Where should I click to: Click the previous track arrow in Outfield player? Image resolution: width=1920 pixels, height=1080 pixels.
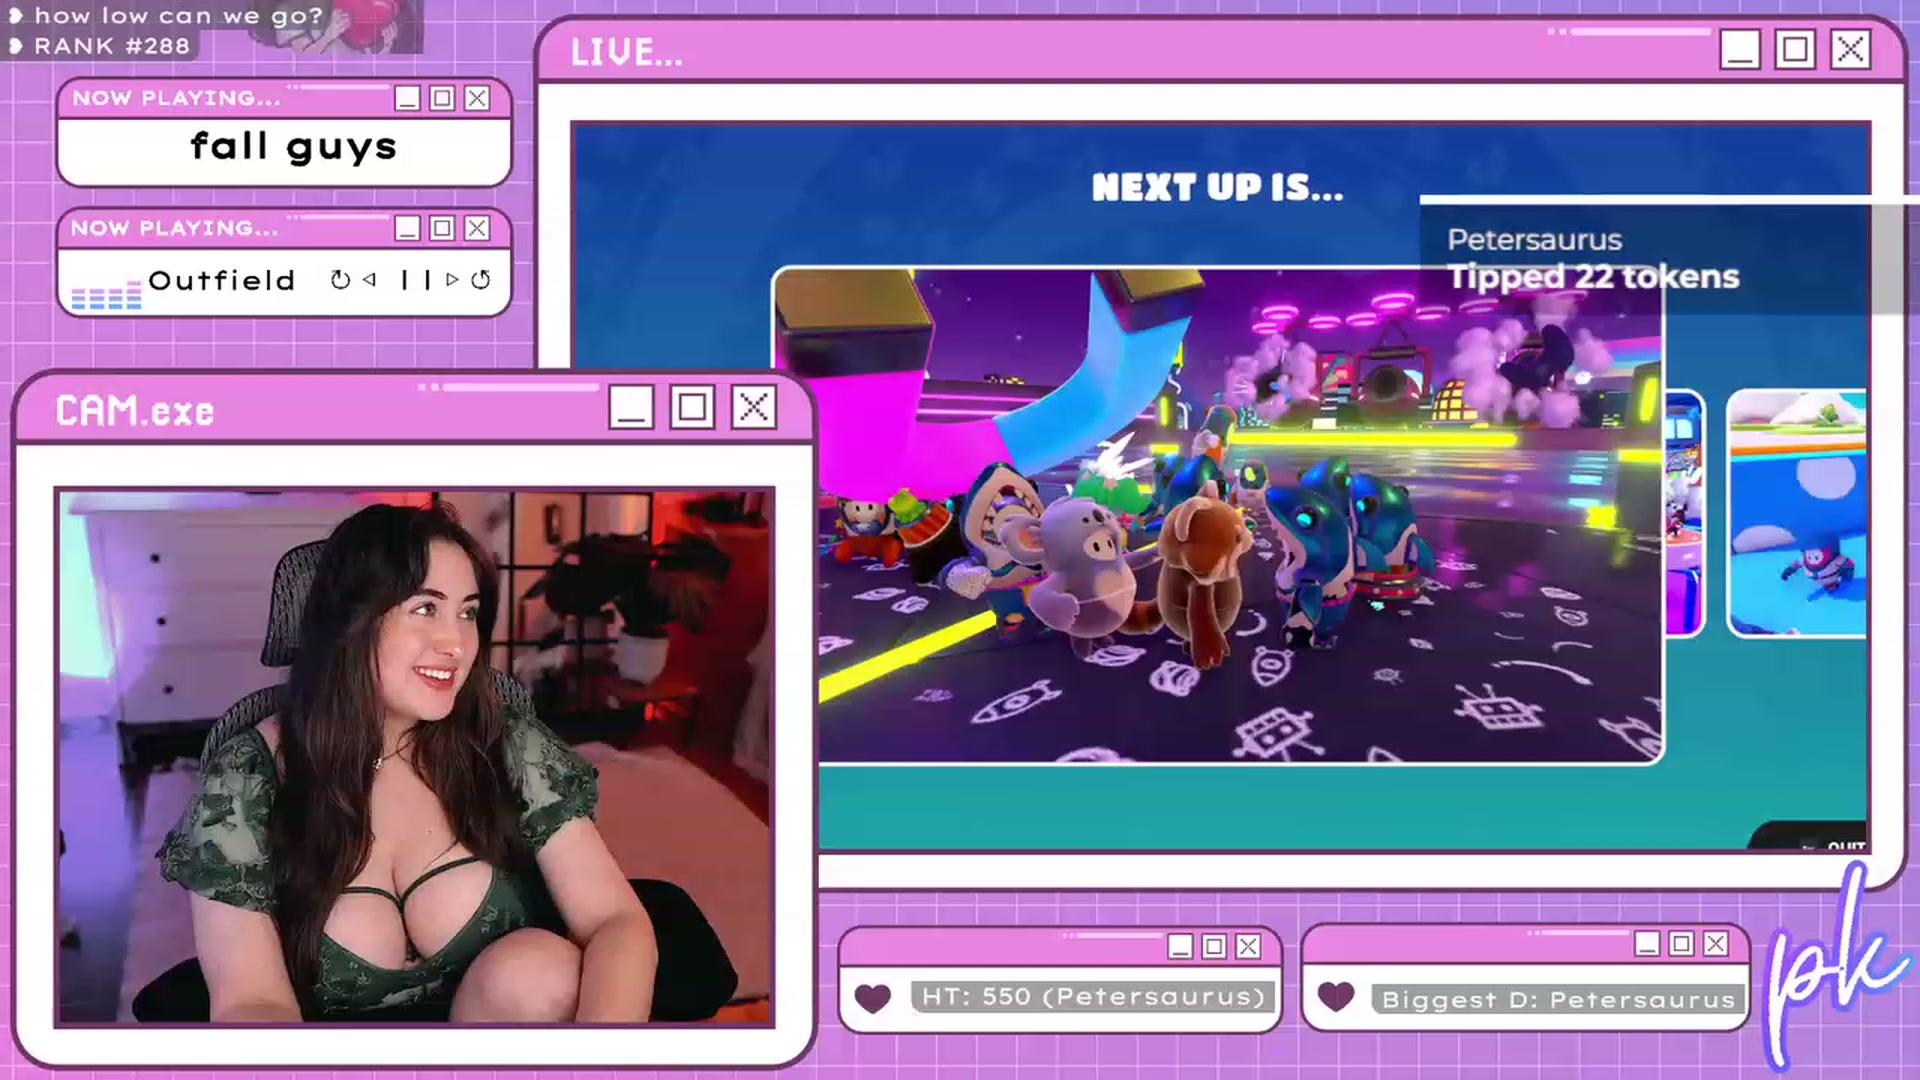(370, 280)
